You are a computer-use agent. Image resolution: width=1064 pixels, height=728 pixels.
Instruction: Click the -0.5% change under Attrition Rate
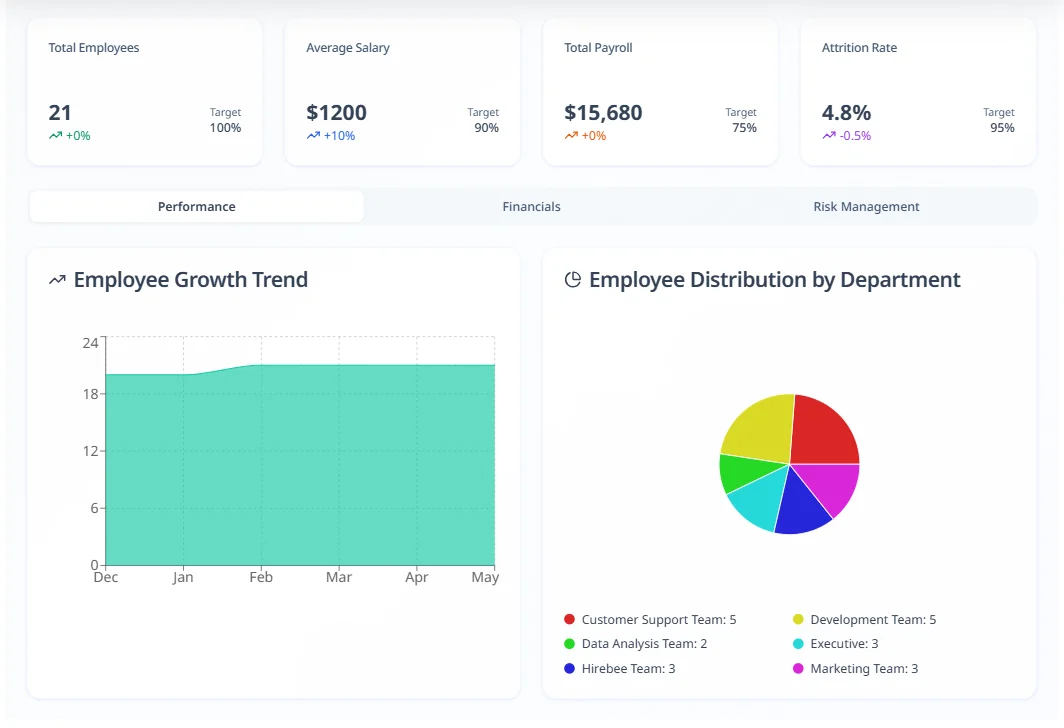point(855,136)
